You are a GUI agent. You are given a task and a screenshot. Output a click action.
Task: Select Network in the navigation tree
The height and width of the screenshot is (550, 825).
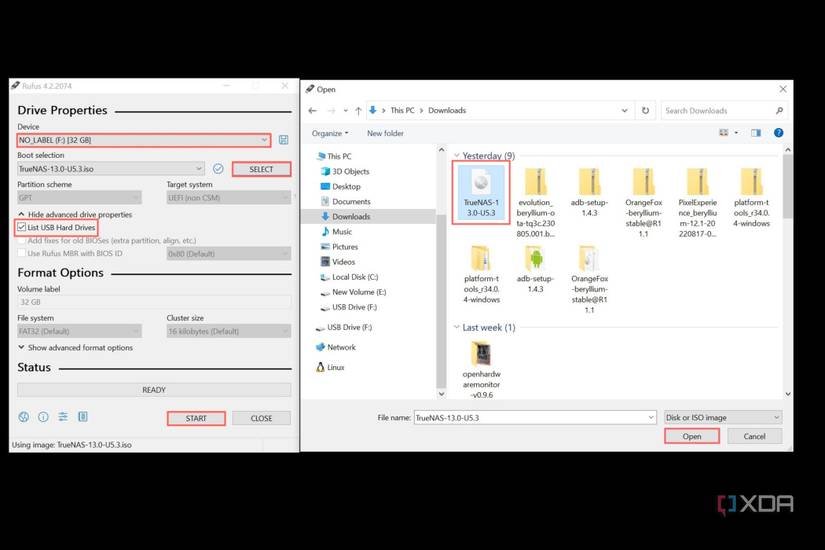pyautogui.click(x=336, y=347)
